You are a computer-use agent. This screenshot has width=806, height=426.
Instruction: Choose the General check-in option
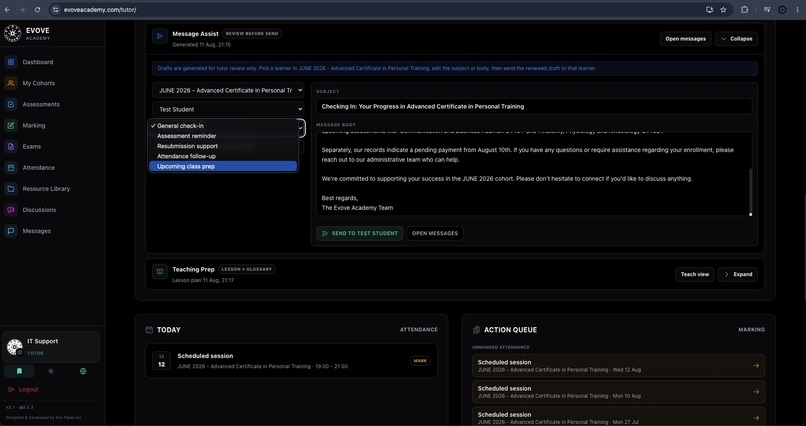tap(223, 126)
